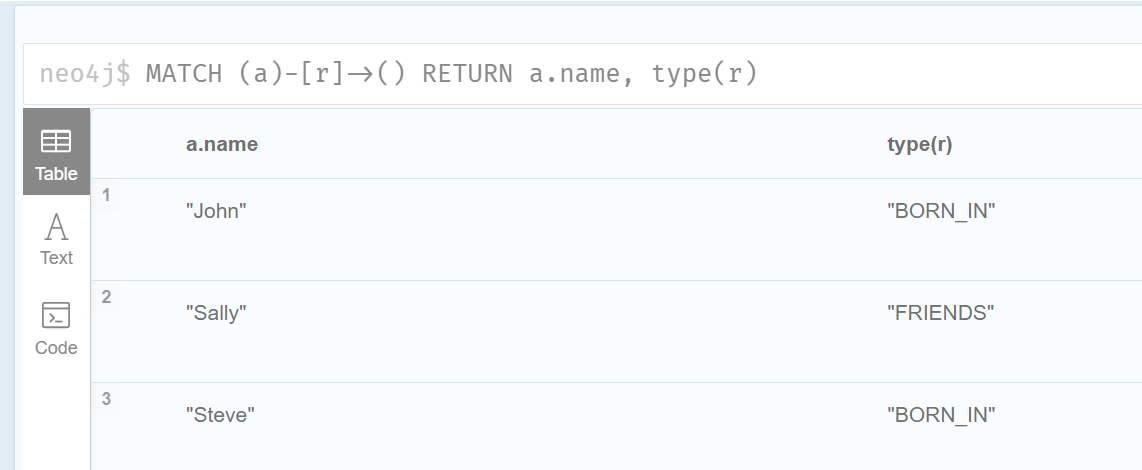Click the MATCH keyword in the query

coord(184,74)
